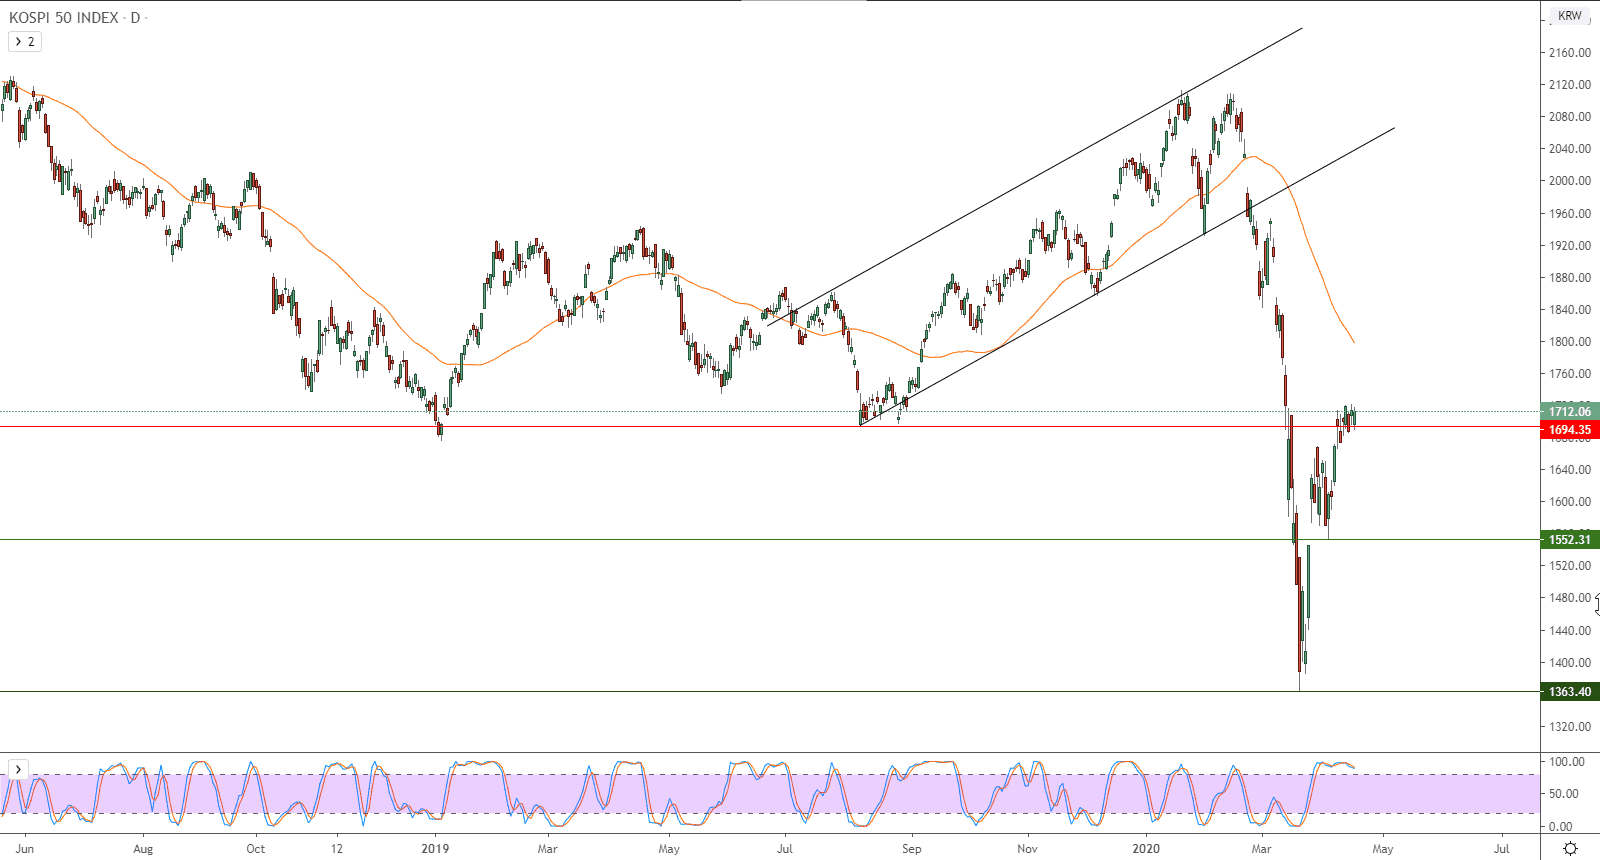Click the KOSPI 50 INDEX symbol title
The height and width of the screenshot is (860, 1600).
pyautogui.click(x=63, y=18)
